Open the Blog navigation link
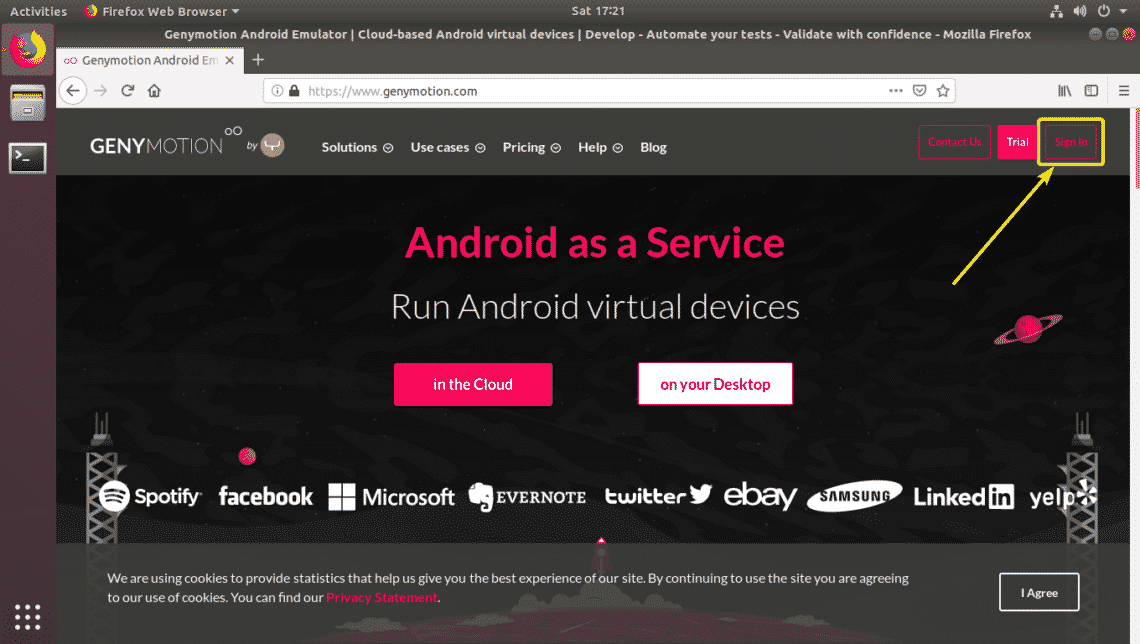Screen dimensions: 1140x644 (x=653, y=147)
